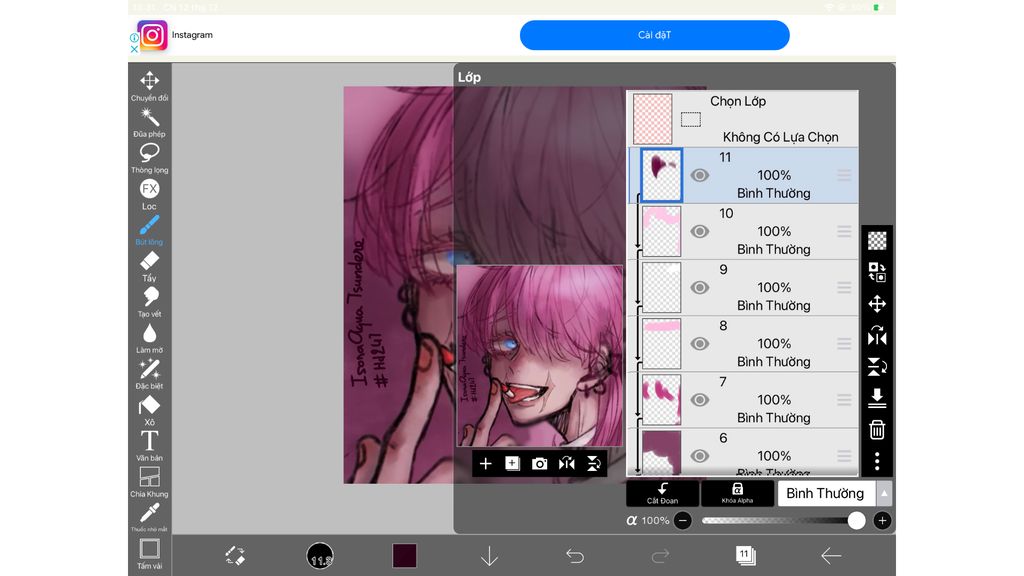
Task: Open the Tấm vải canvas tool
Action: click(x=150, y=554)
